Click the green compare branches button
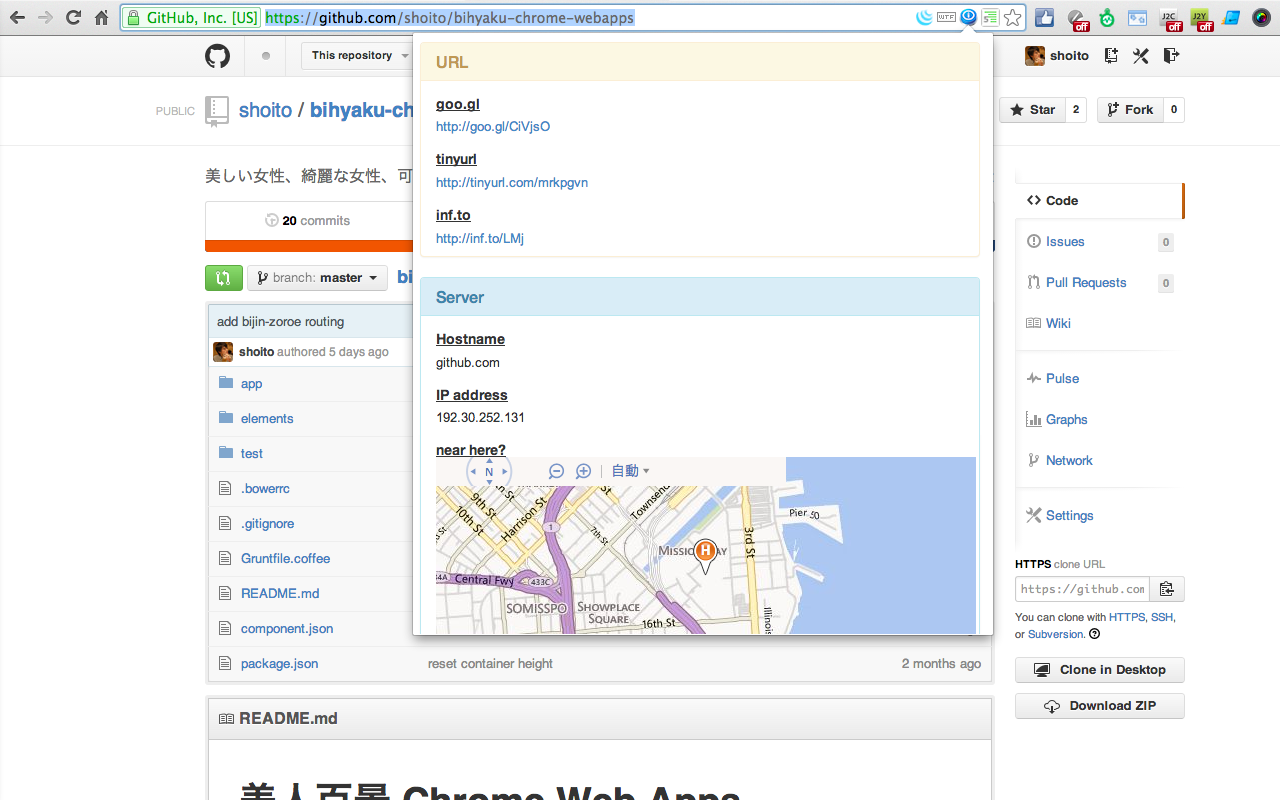The width and height of the screenshot is (1280, 800). click(x=224, y=278)
